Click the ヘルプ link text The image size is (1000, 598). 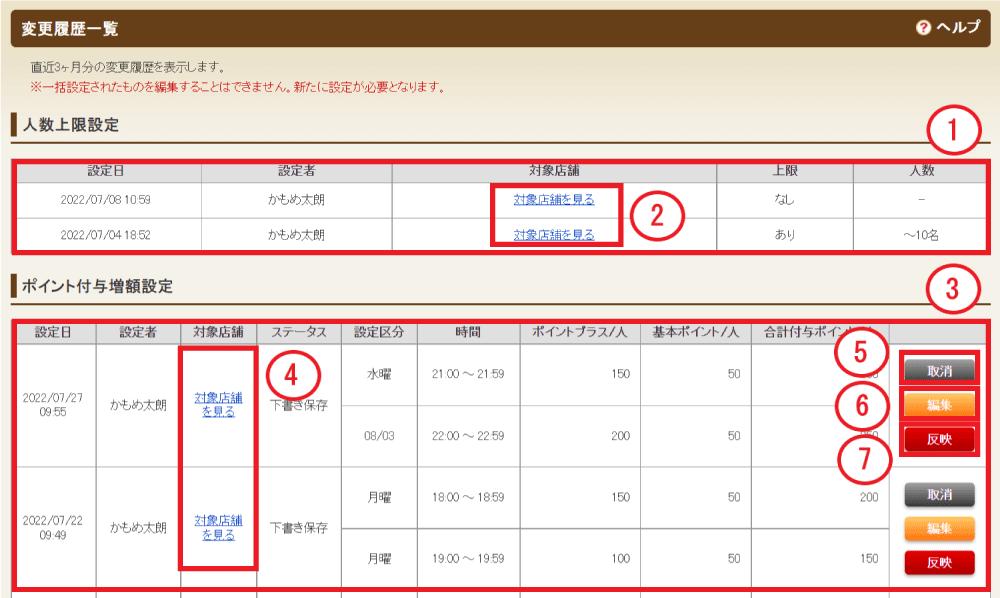[957, 27]
